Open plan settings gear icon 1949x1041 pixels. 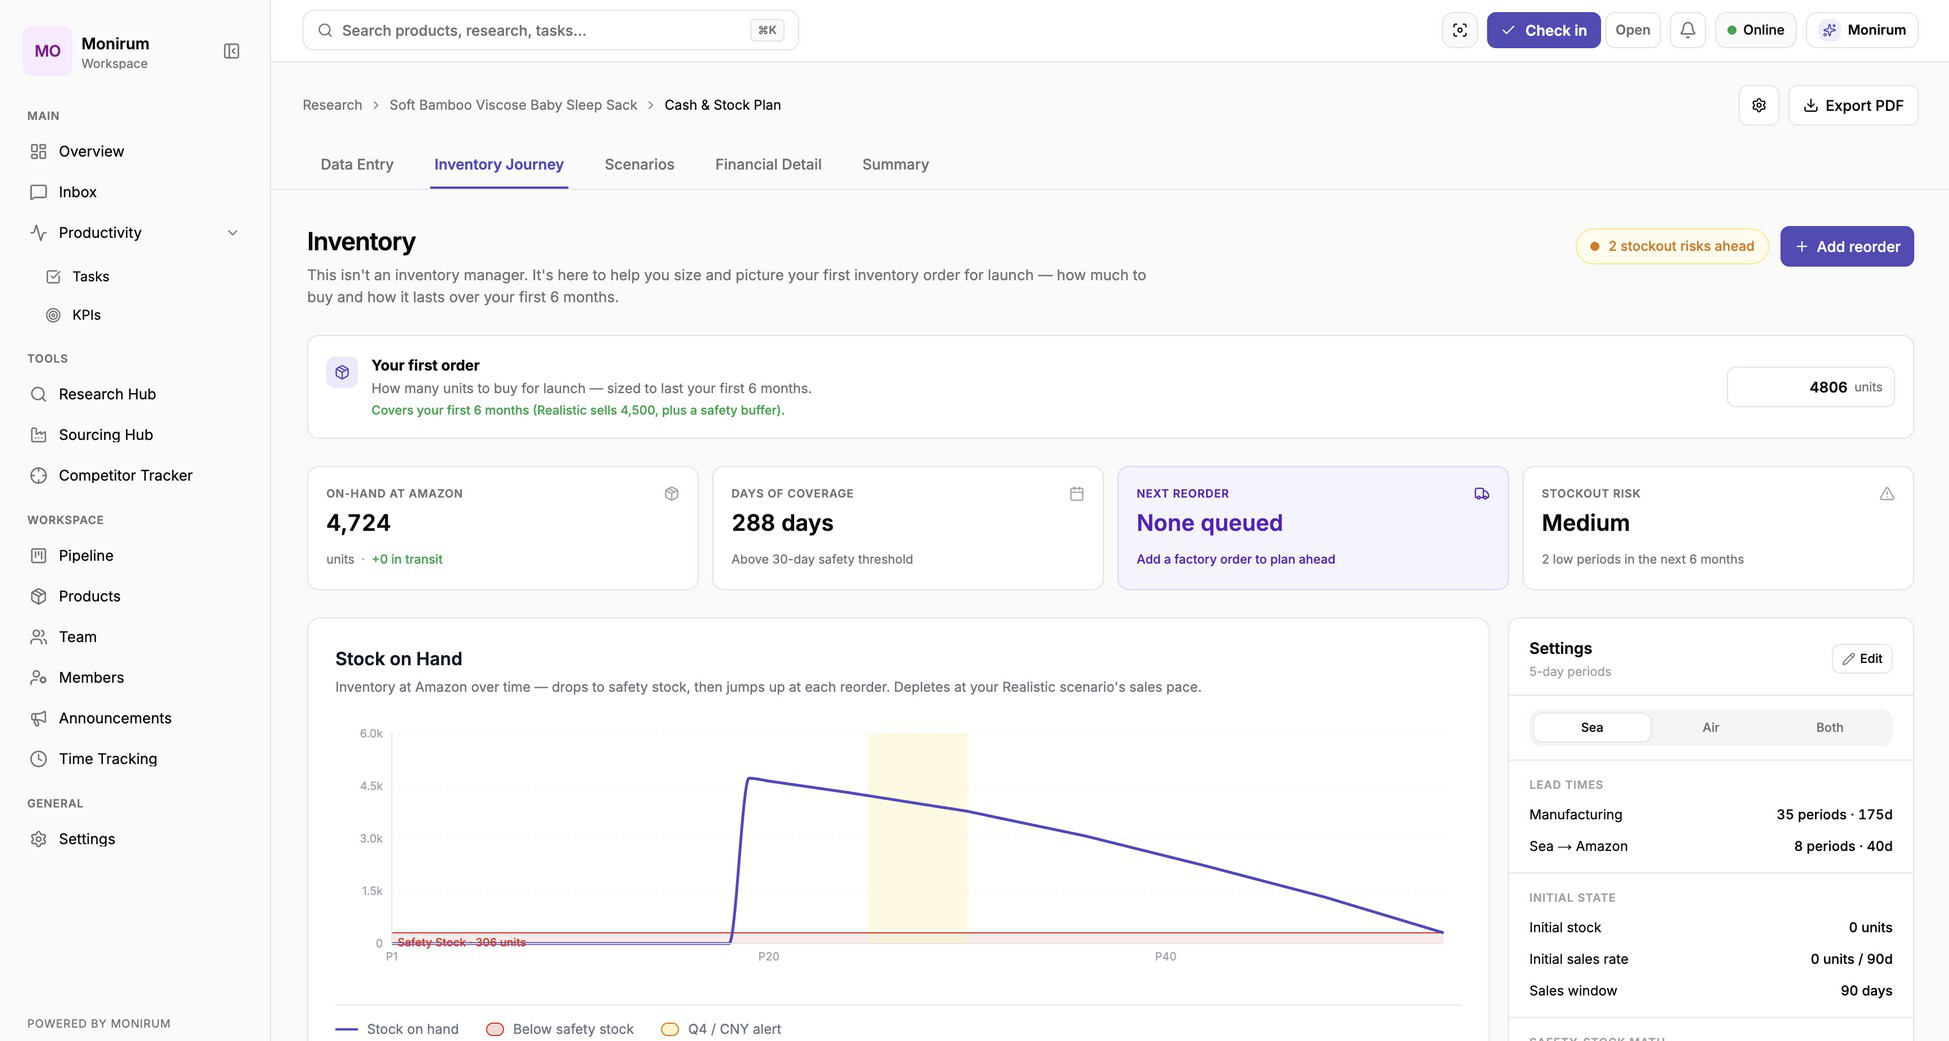(x=1759, y=105)
